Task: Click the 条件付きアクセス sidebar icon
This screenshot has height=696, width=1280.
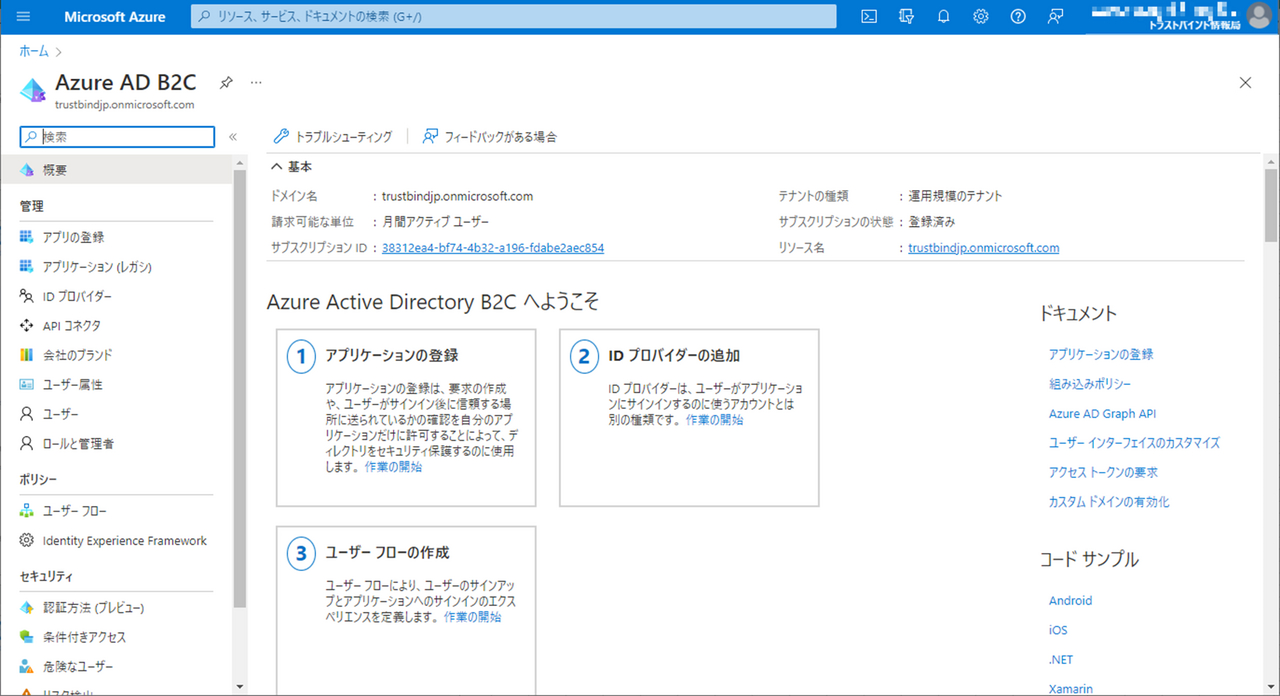Action: [27, 638]
